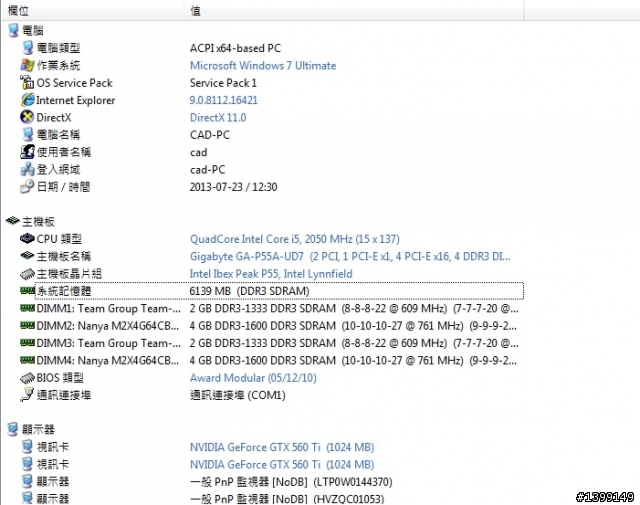Select the DIMM3: Team Group row label
This screenshot has width=640, height=505.
109,343
